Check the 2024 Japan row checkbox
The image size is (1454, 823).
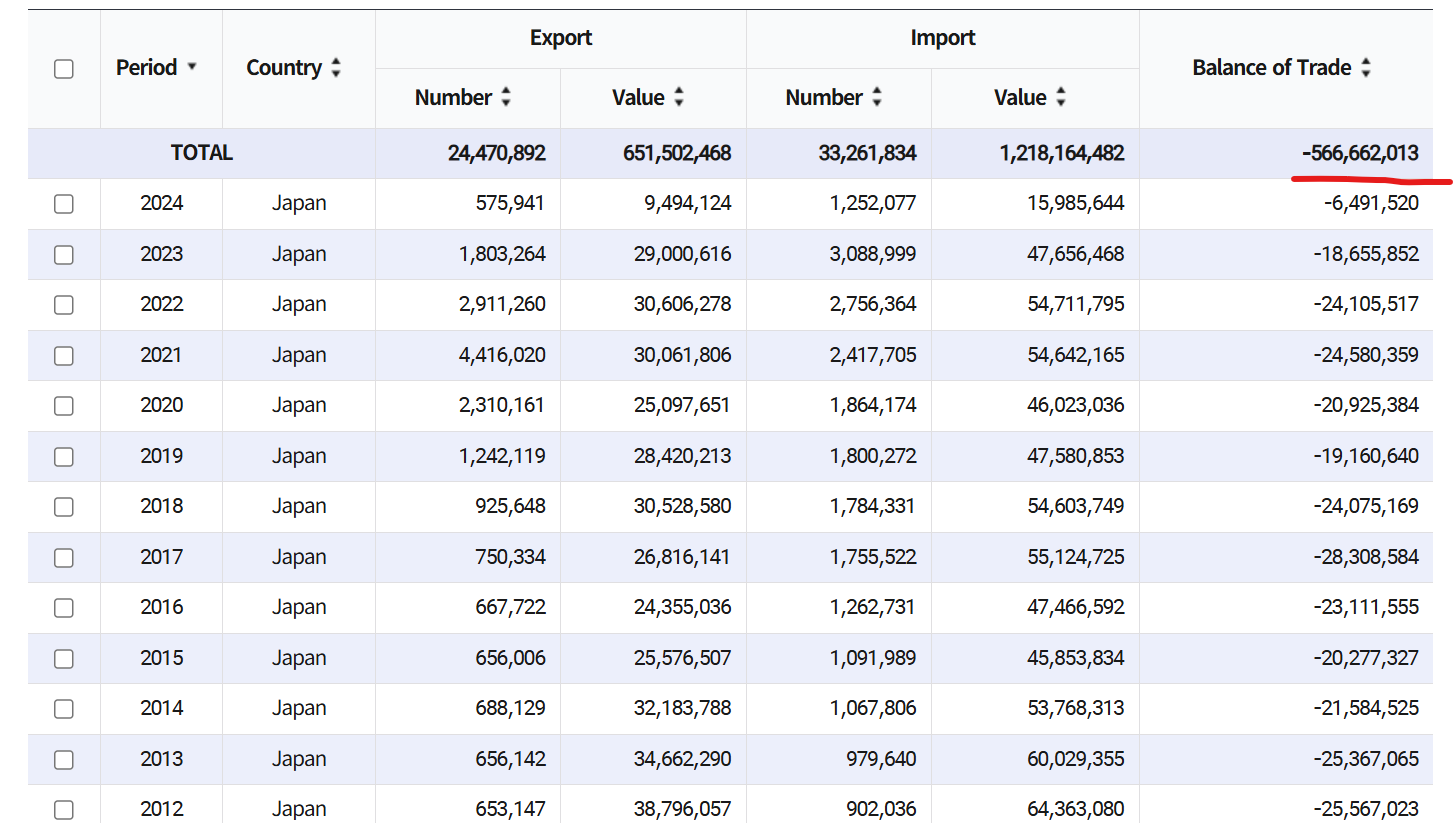tap(64, 204)
